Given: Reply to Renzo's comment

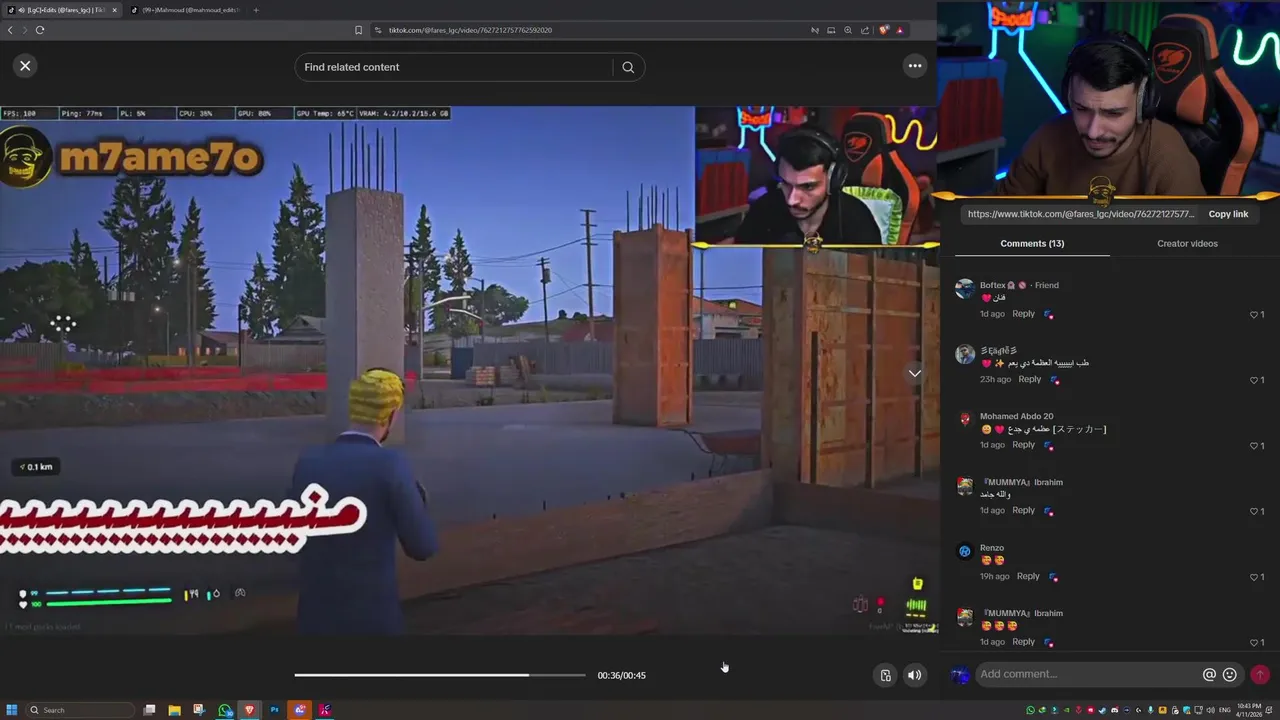Looking at the screenshot, I should (x=1028, y=576).
